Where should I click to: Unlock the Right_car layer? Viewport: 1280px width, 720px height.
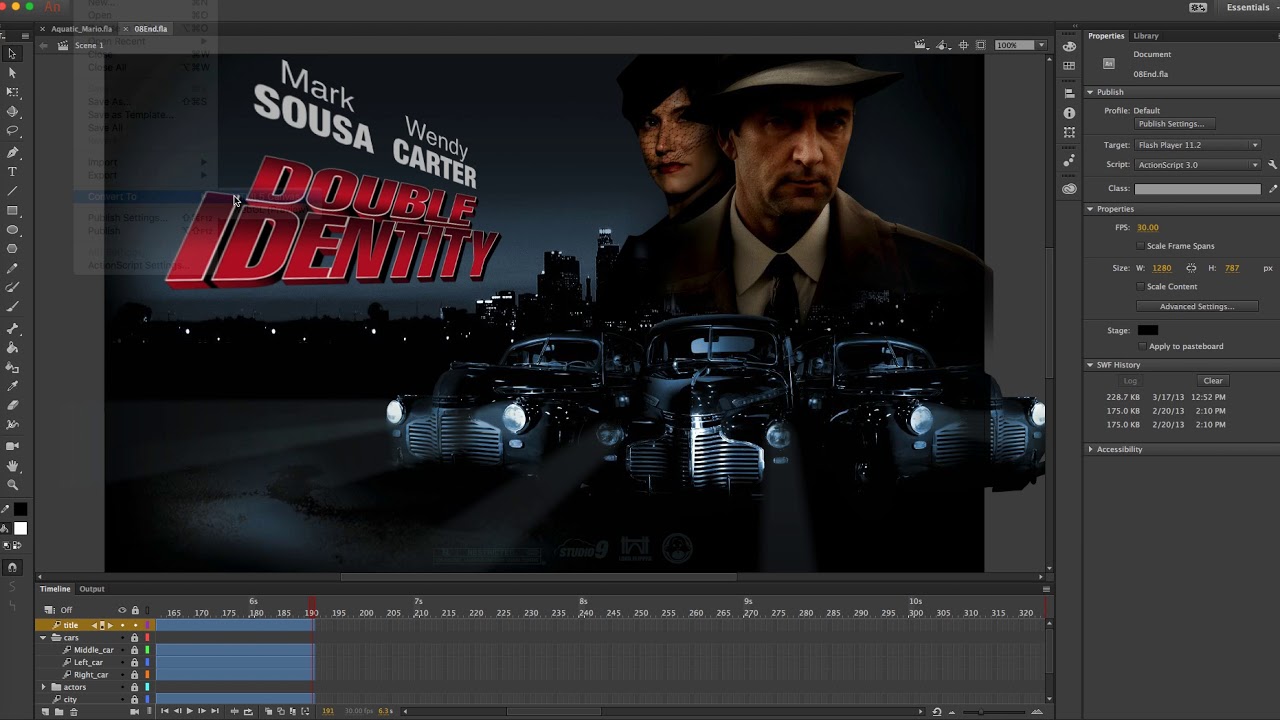coord(134,675)
